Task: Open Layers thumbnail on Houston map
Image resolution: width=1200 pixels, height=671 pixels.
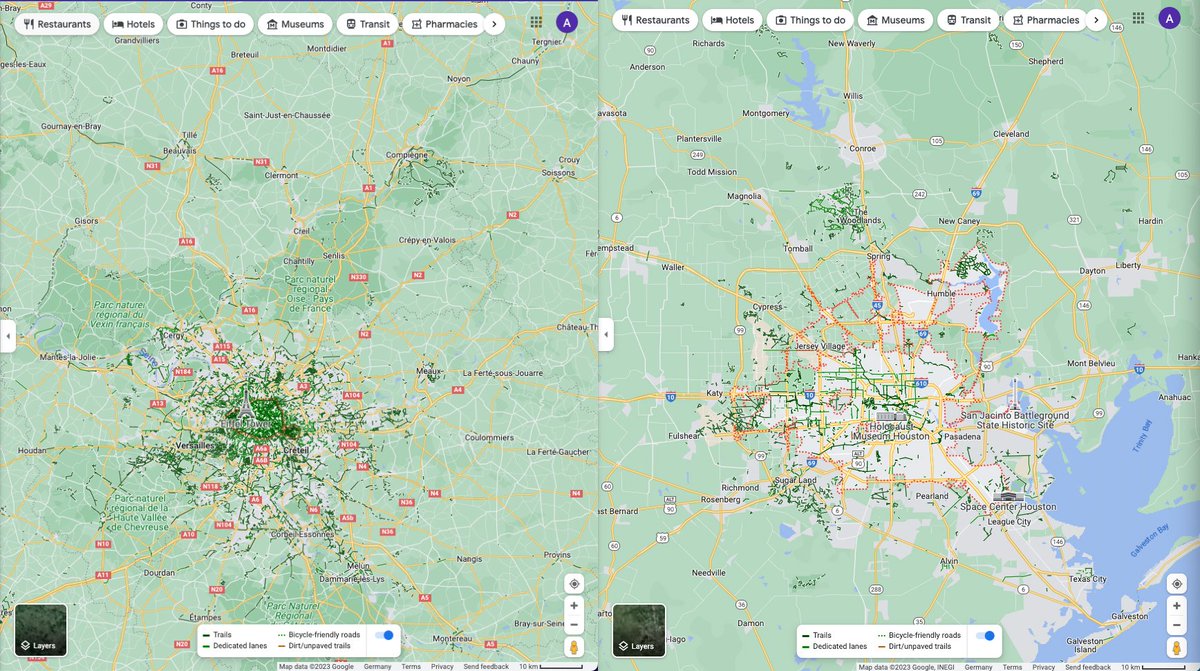Action: point(639,630)
